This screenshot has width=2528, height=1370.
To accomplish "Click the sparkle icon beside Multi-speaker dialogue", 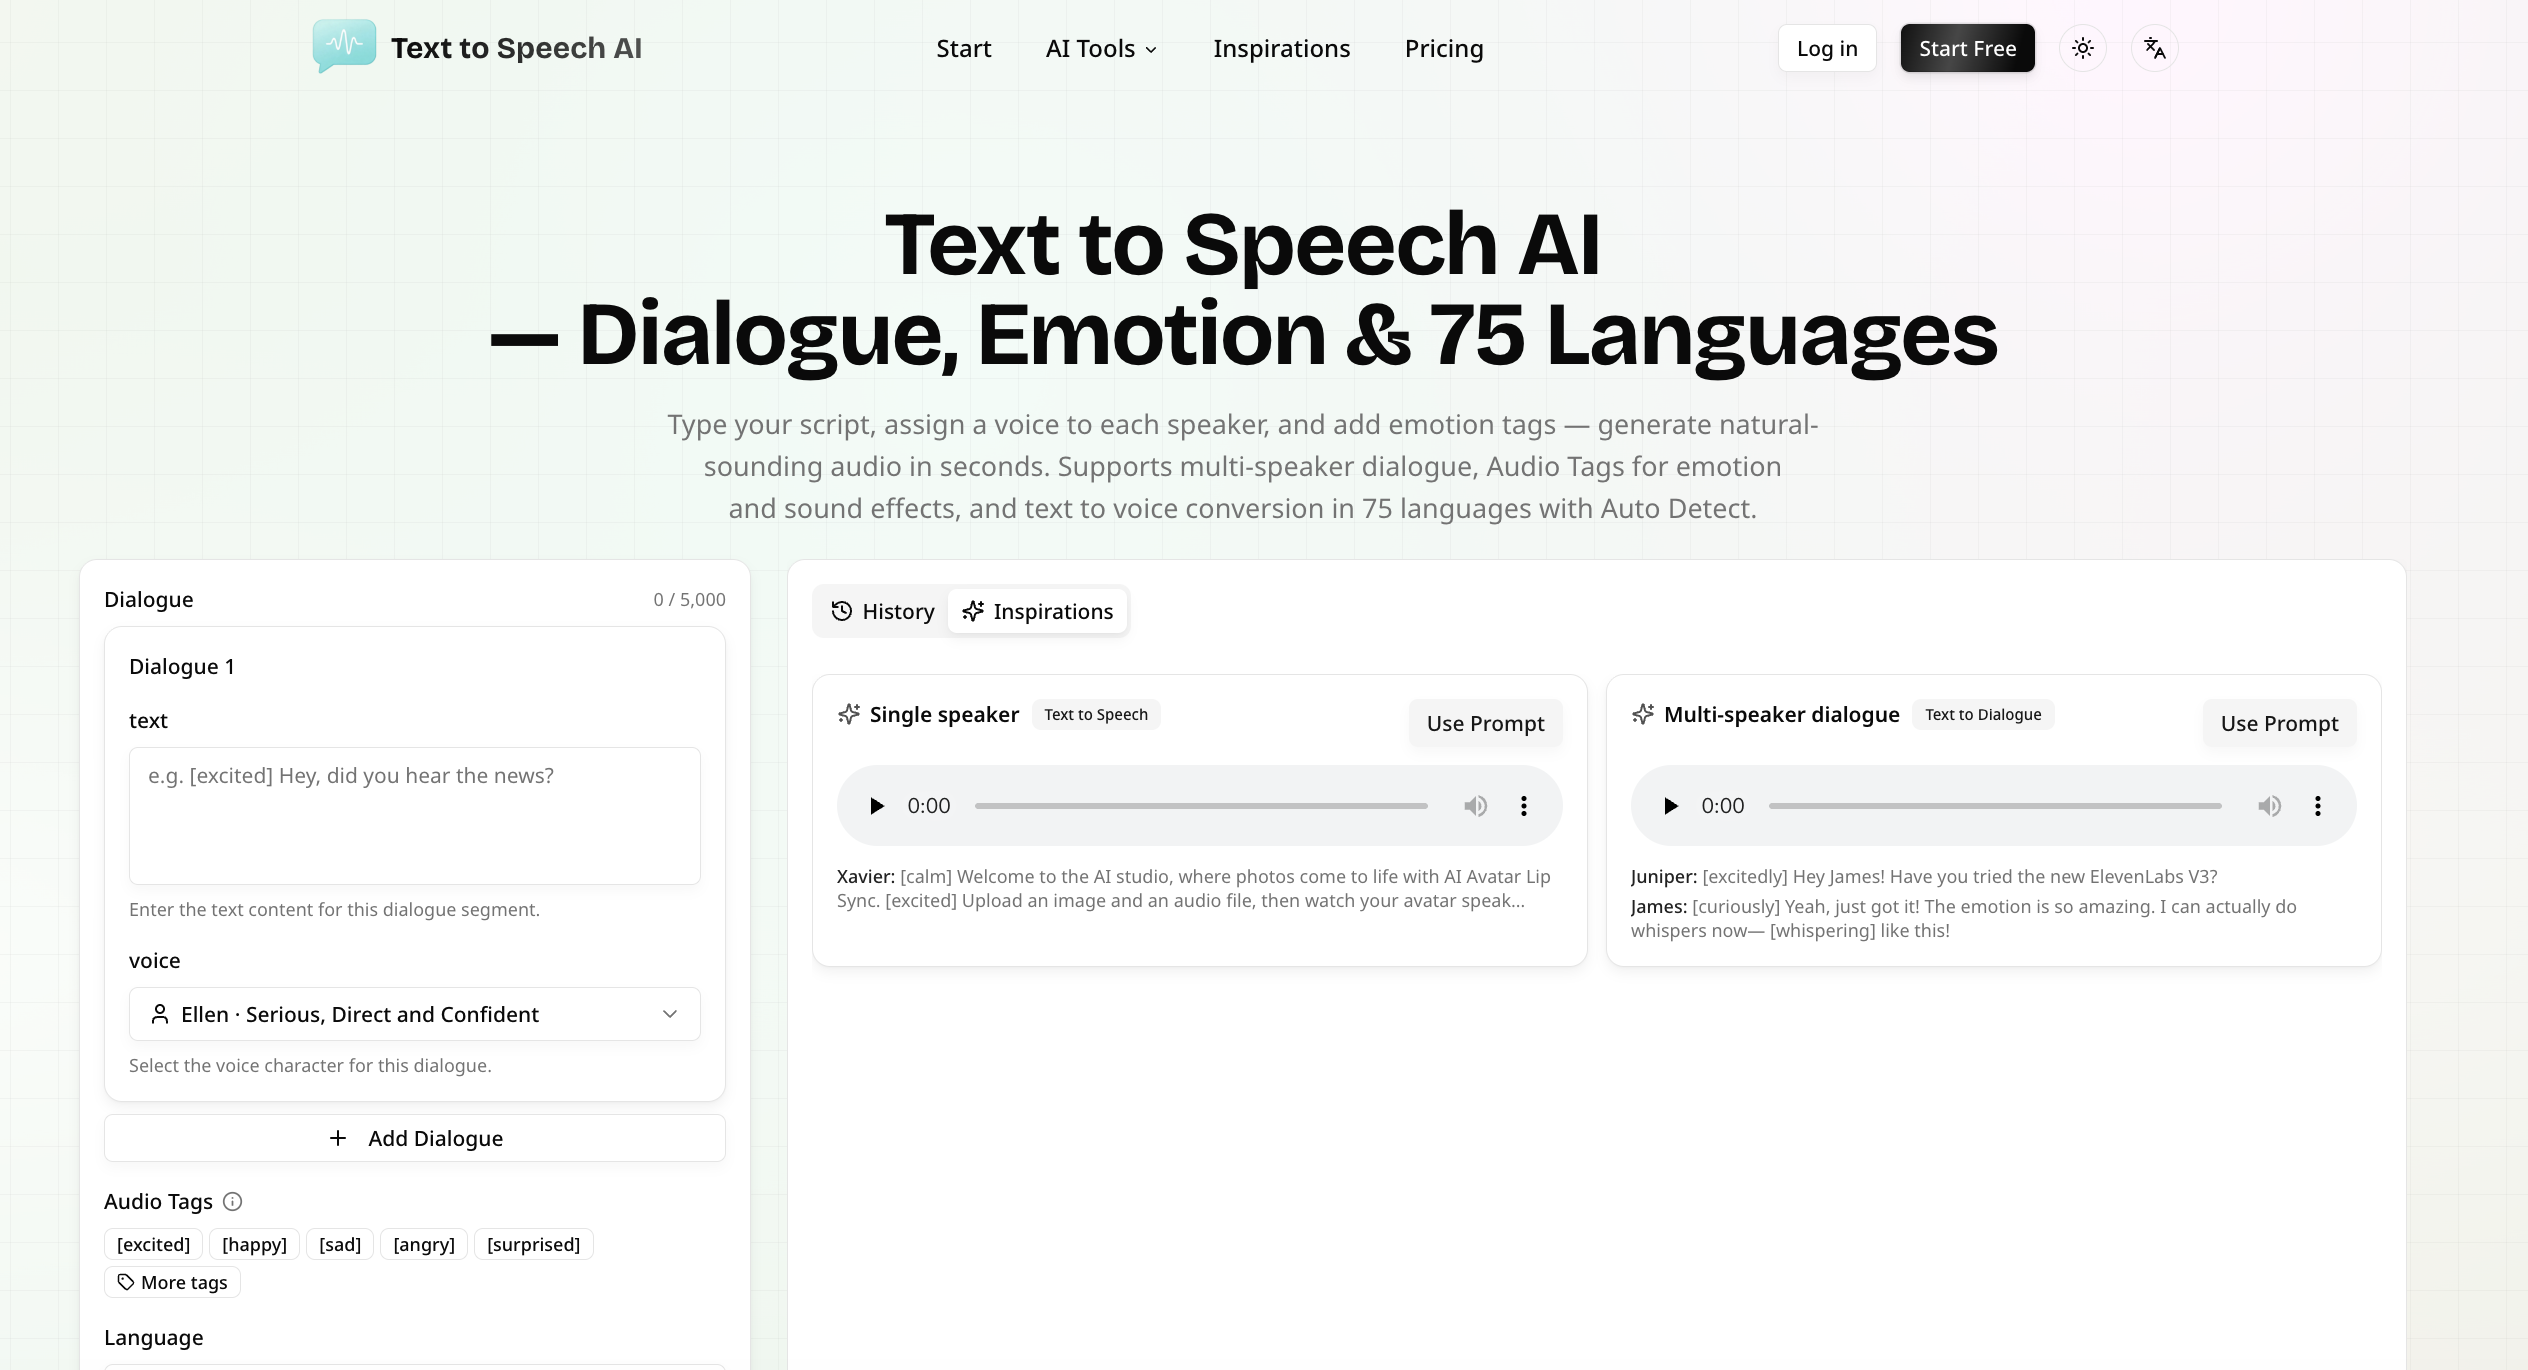I will click(x=1643, y=714).
